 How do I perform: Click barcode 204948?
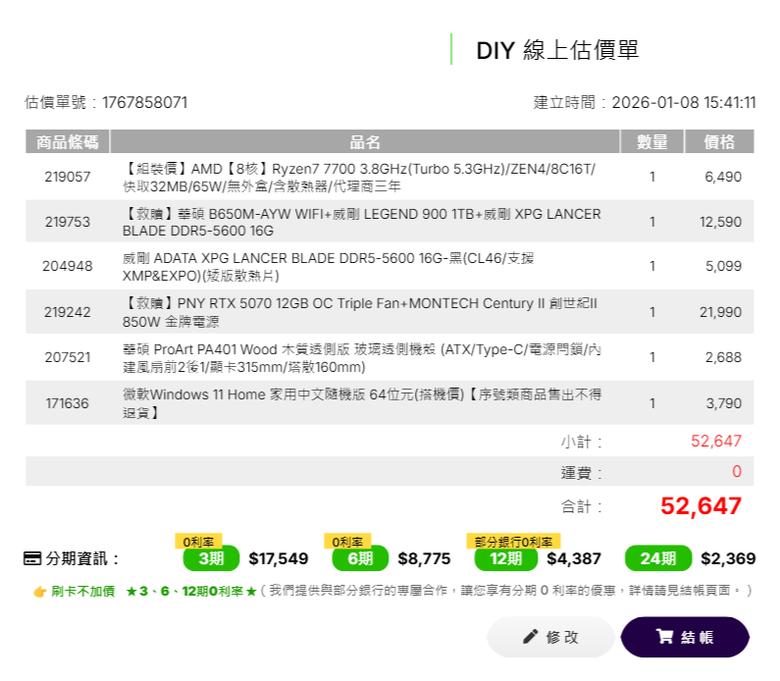(x=68, y=266)
